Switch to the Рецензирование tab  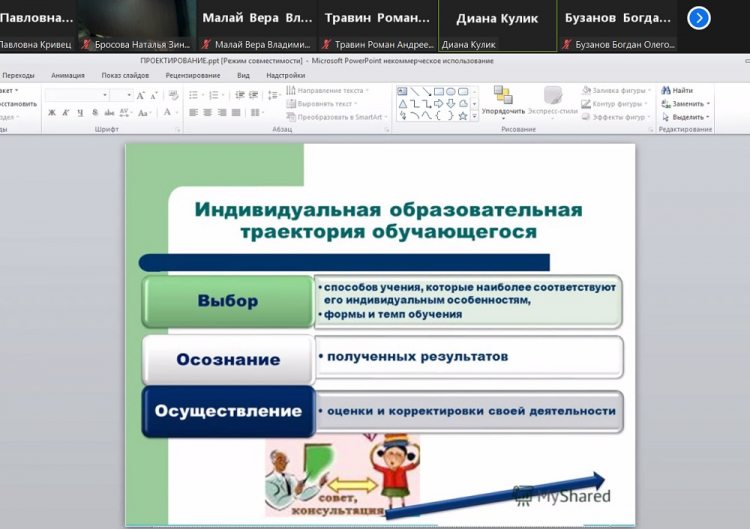(x=193, y=75)
